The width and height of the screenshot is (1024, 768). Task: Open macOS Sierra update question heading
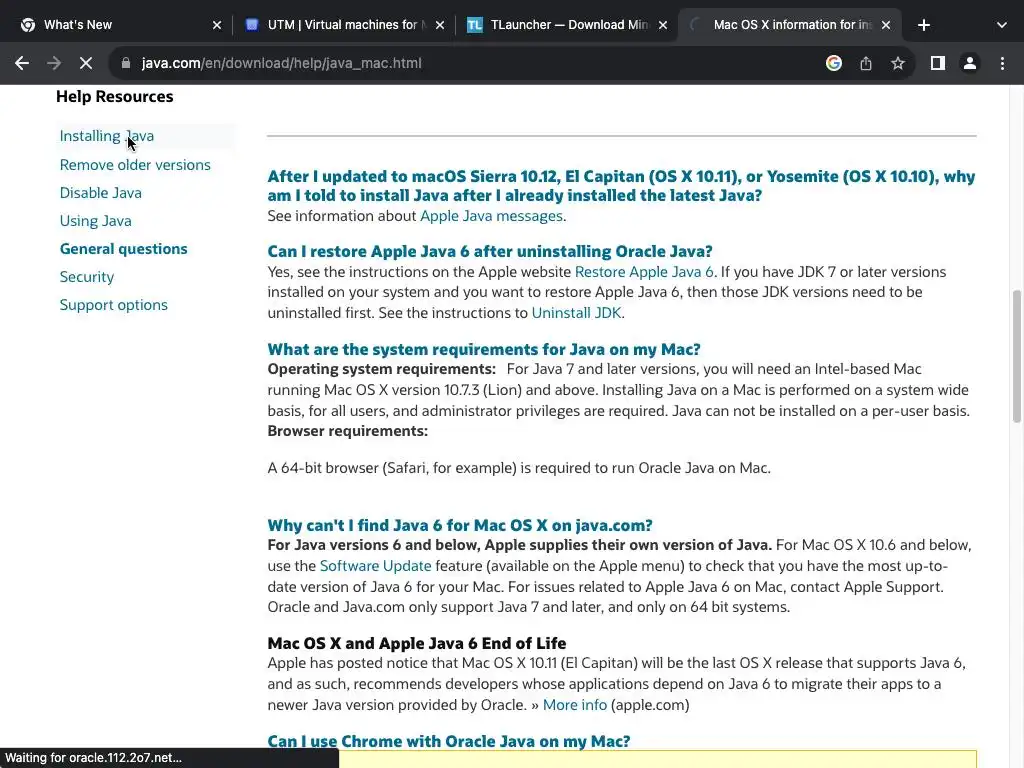click(621, 186)
